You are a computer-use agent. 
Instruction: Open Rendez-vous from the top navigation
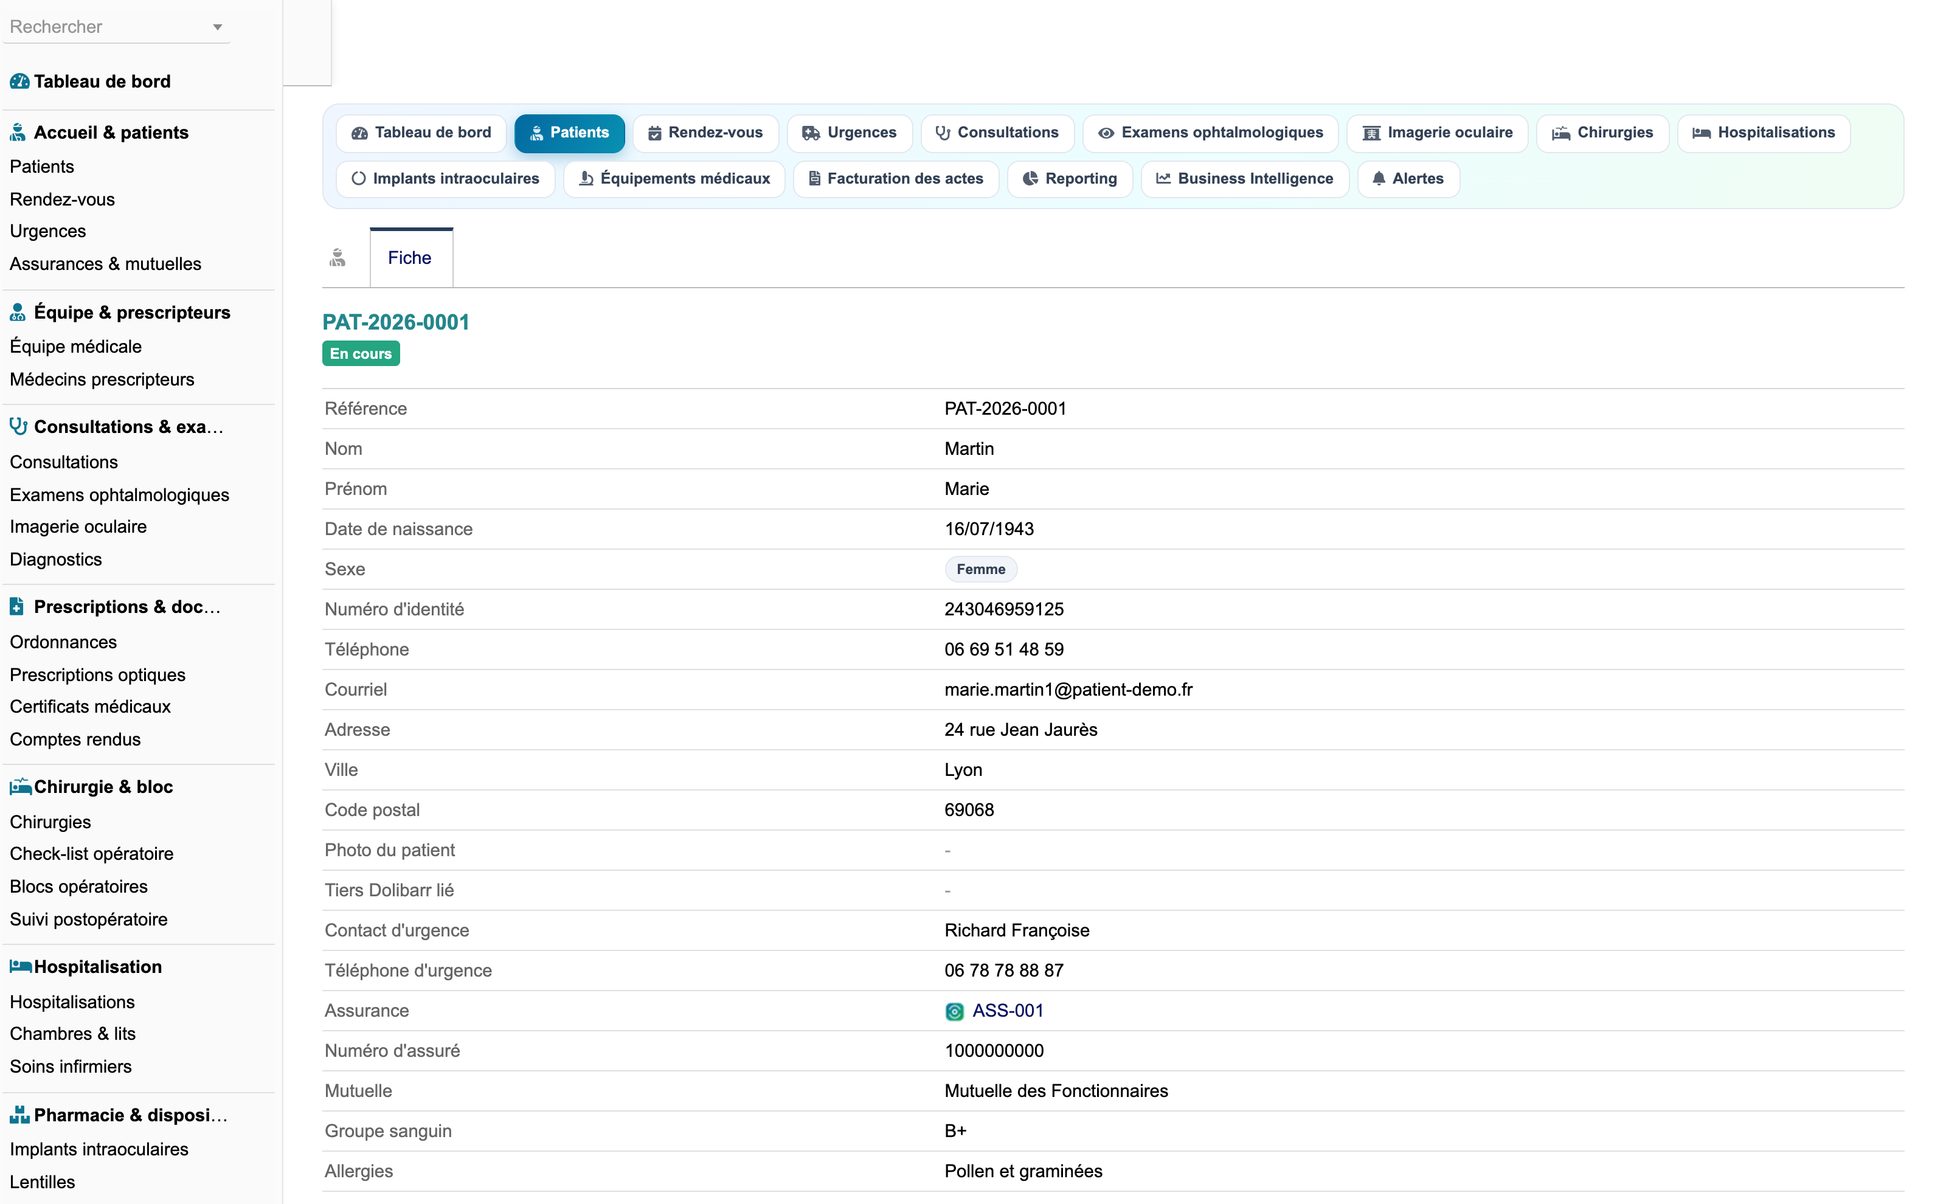[706, 133]
